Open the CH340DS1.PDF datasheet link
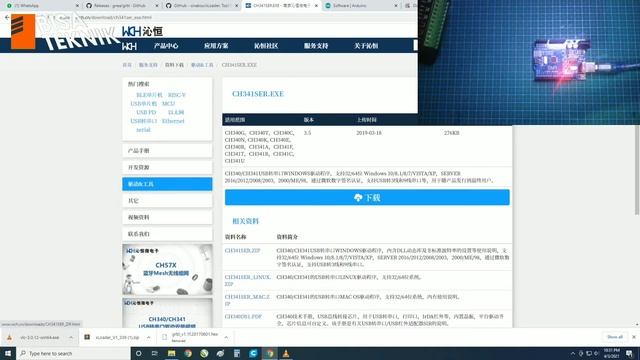640x360 pixels. point(243,317)
